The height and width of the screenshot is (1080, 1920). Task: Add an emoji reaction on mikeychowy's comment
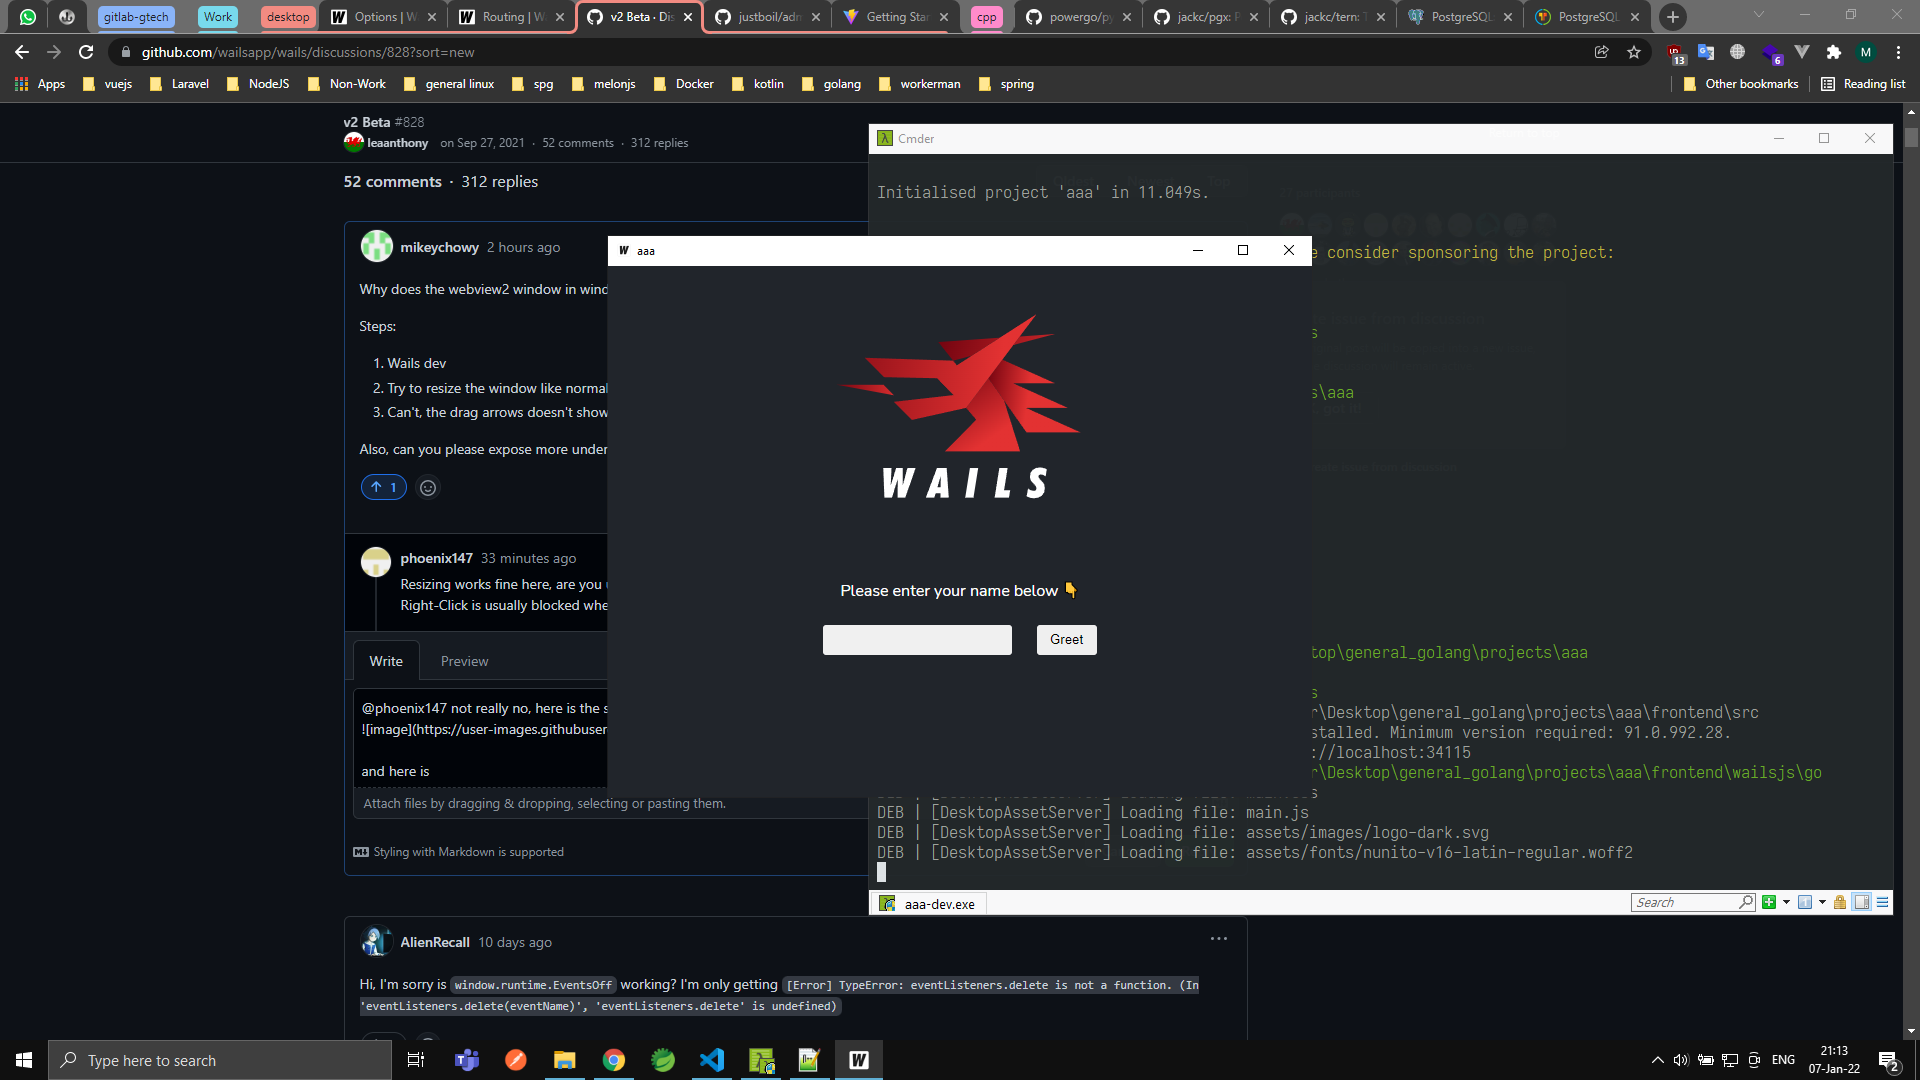(428, 487)
